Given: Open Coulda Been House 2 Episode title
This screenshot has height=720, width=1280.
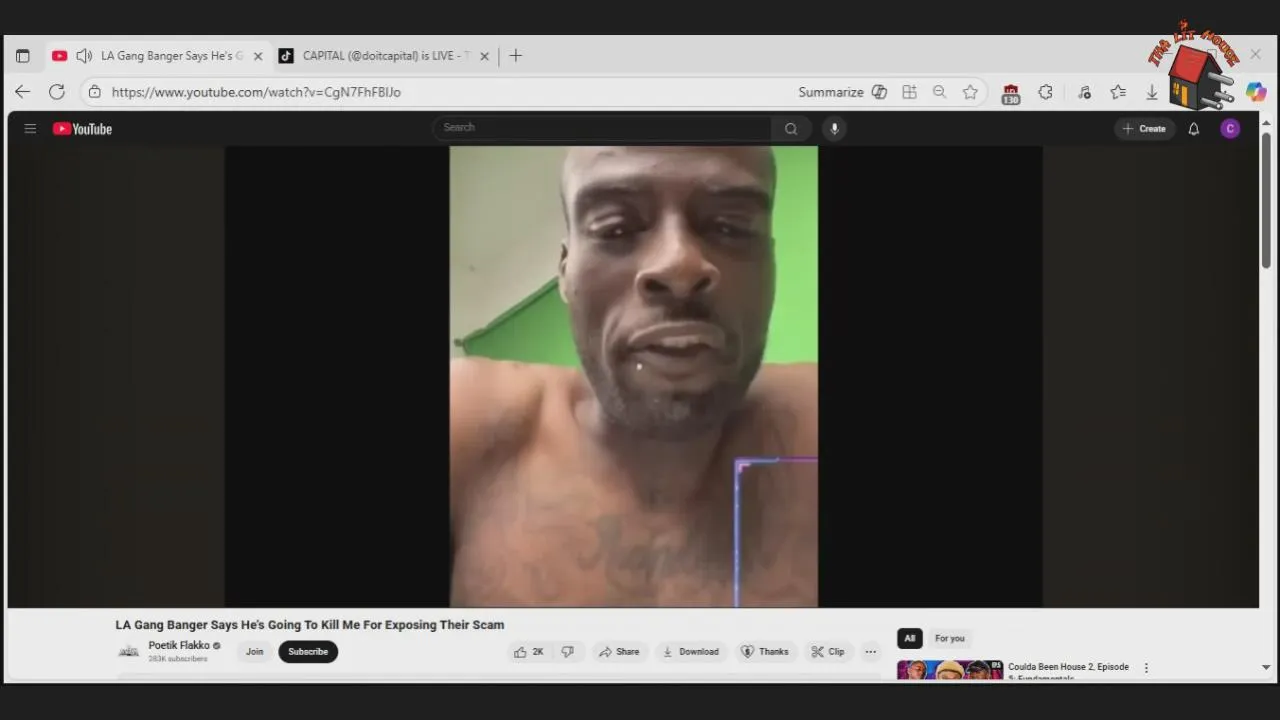Looking at the screenshot, I should coord(1068,672).
